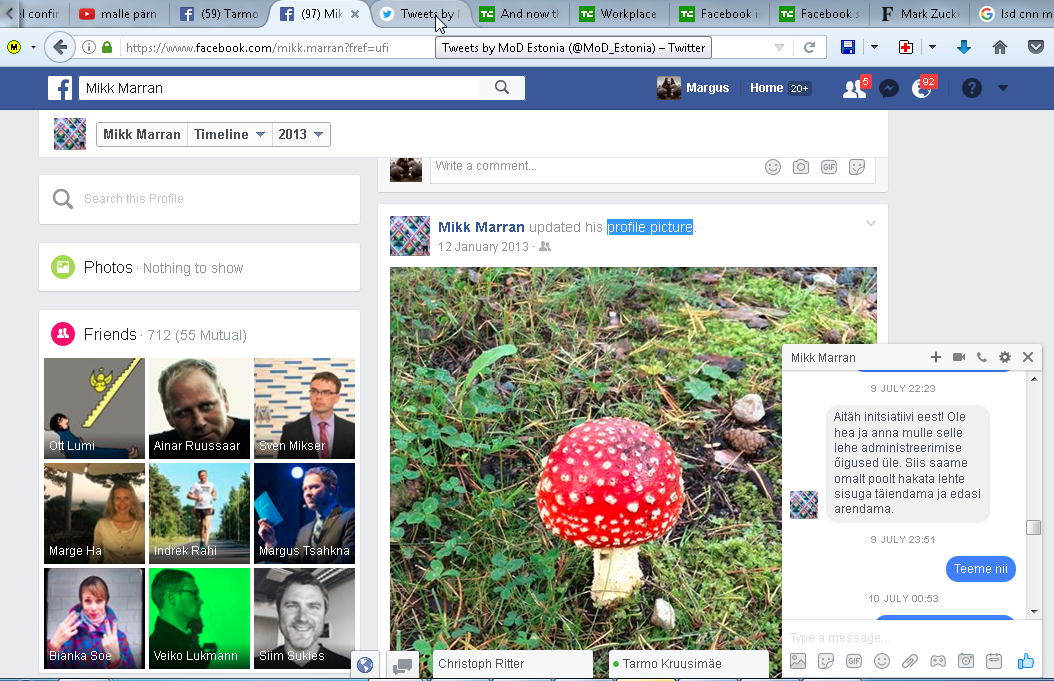Click the blue save floppy icon
This screenshot has height=681, width=1054.
(x=848, y=47)
